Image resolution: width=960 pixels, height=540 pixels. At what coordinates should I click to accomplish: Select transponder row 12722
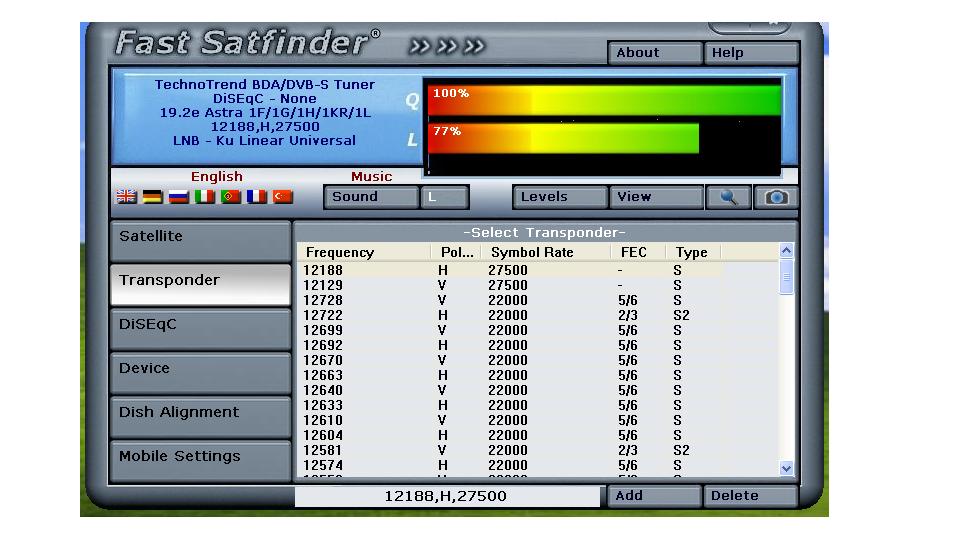click(x=539, y=315)
